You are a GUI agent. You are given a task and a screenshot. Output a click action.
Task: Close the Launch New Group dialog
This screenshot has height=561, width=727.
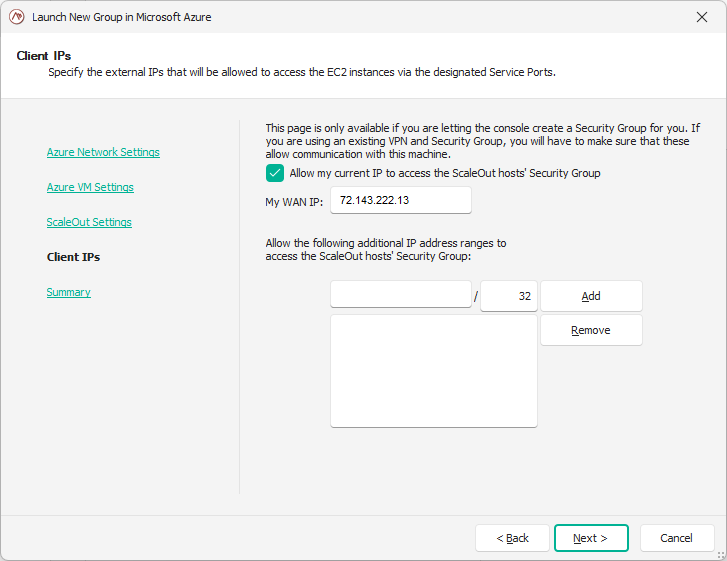[x=701, y=17]
